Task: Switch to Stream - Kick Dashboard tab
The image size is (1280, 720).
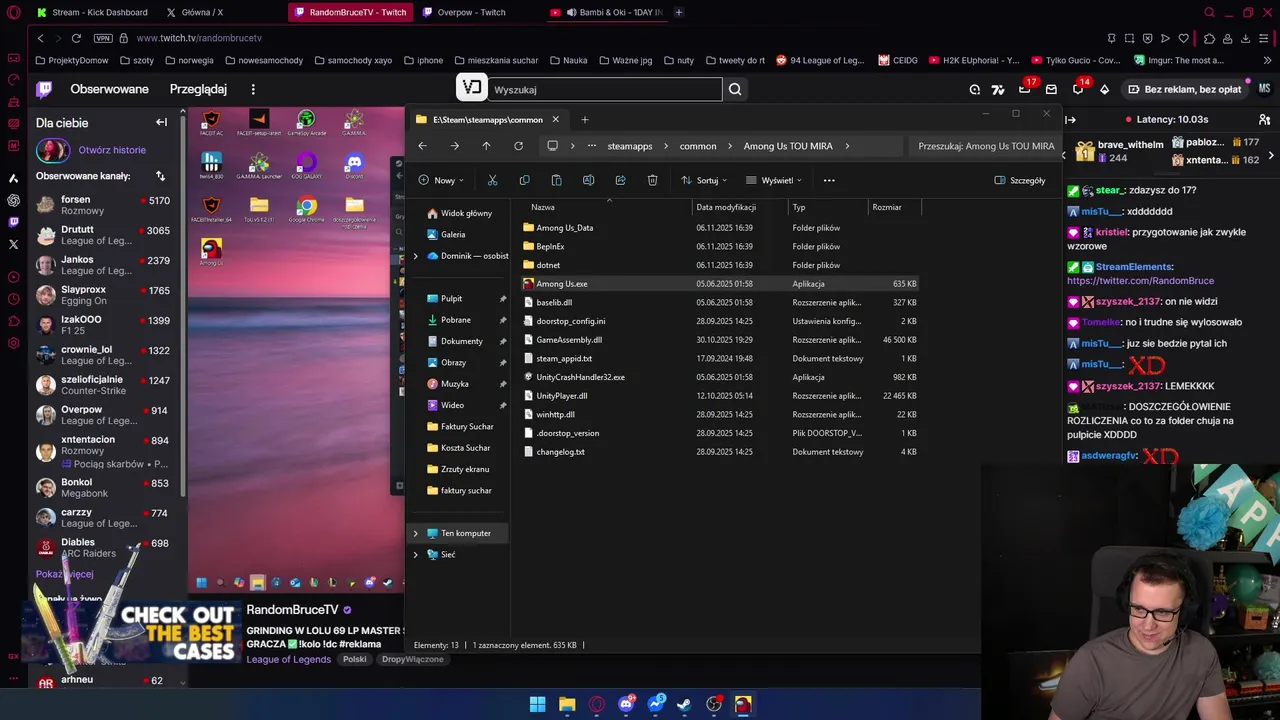Action: click(x=91, y=12)
